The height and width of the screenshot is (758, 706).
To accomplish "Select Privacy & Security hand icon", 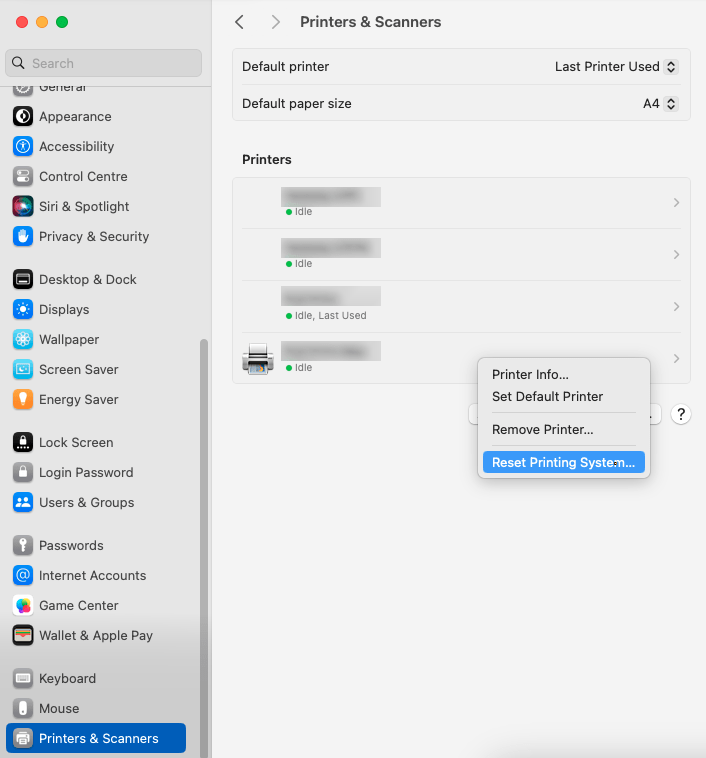I will 23,236.
